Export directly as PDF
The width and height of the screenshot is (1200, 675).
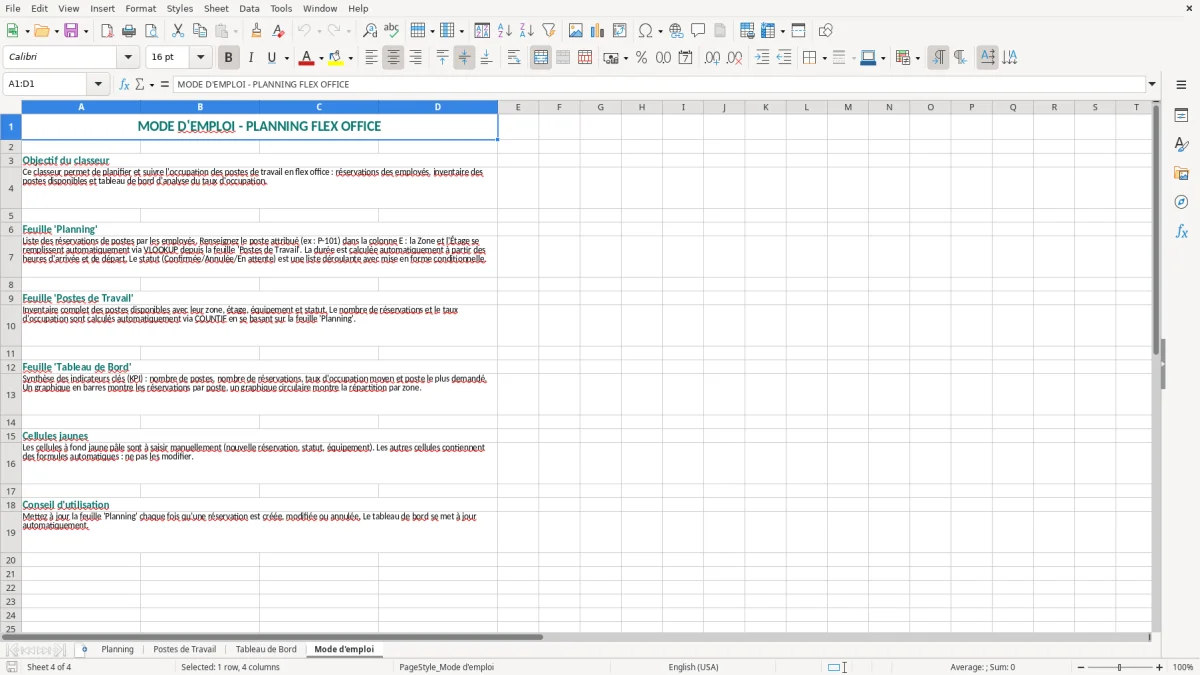106,31
